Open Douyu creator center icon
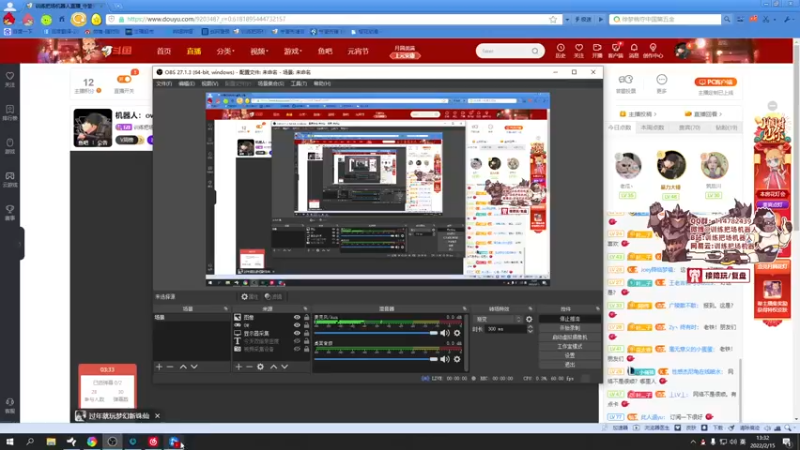 click(653, 50)
